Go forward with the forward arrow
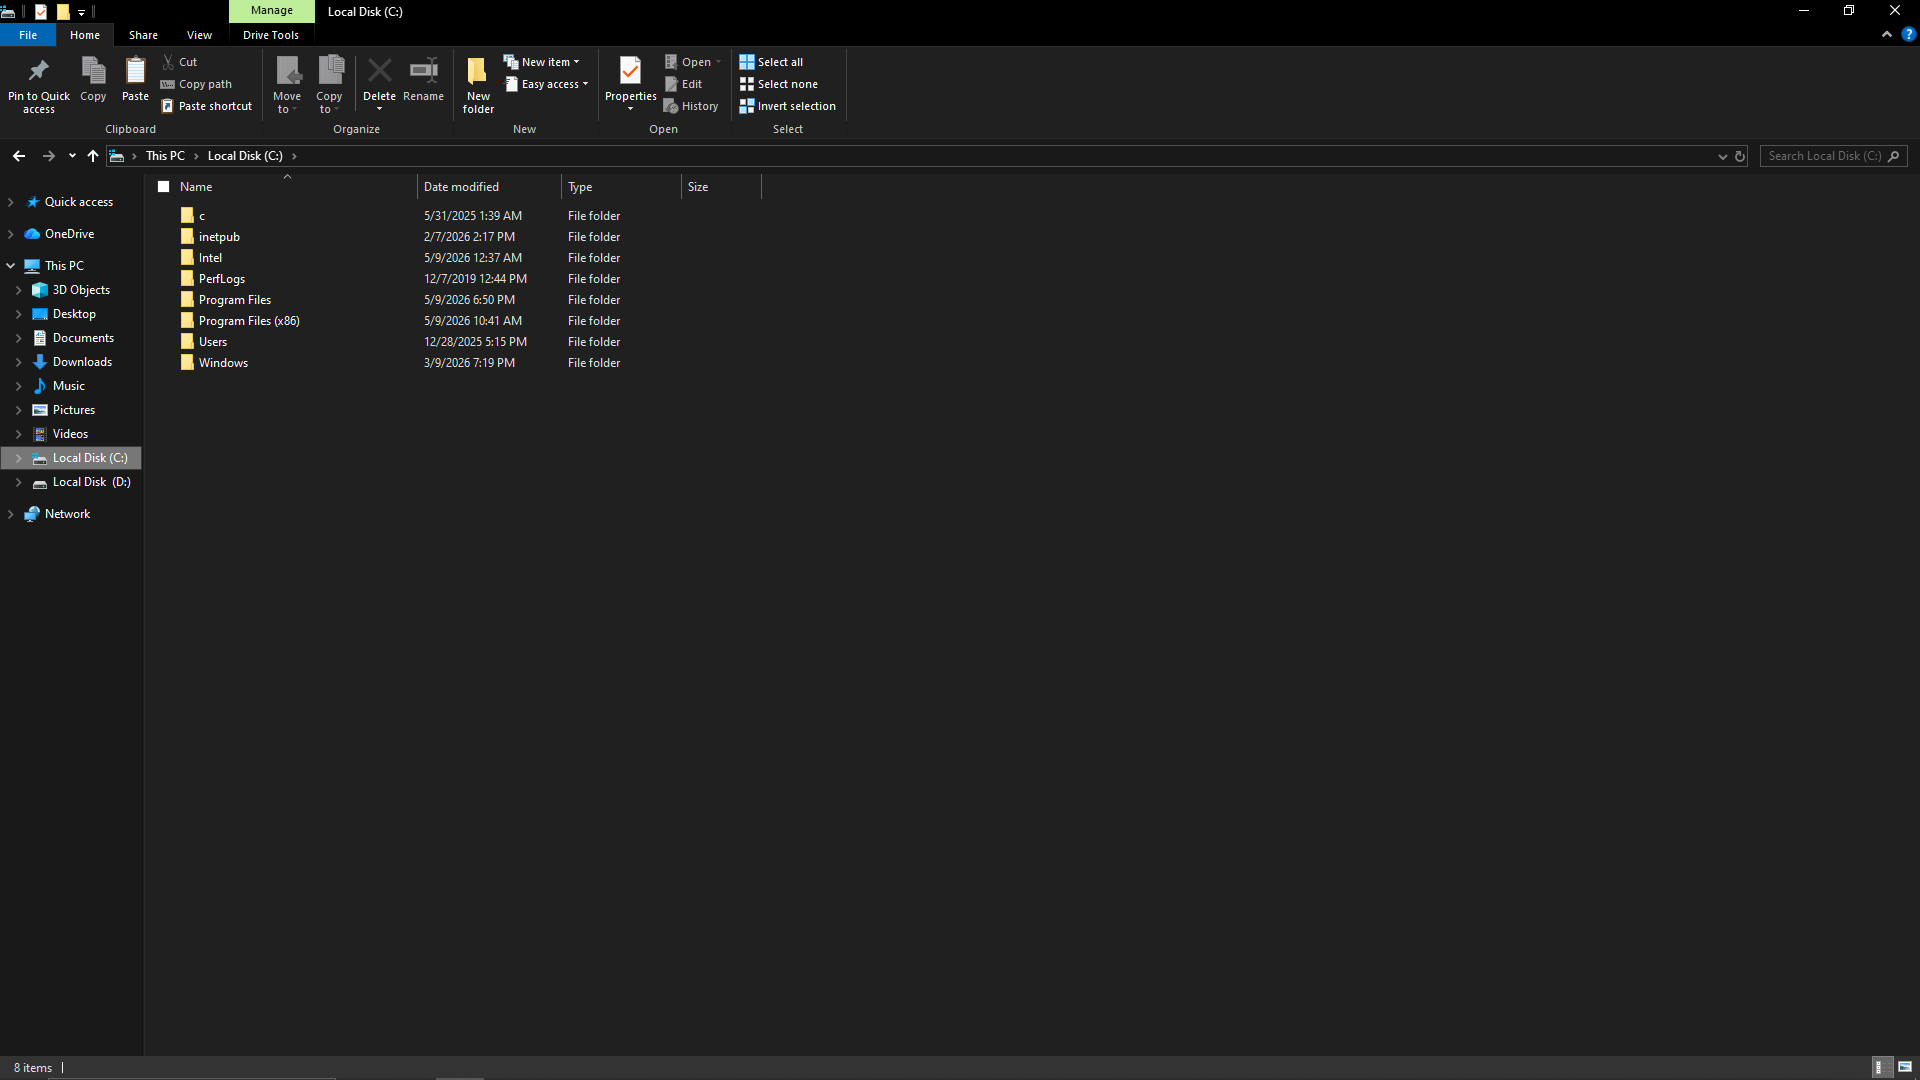The width and height of the screenshot is (1920, 1080). click(48, 156)
